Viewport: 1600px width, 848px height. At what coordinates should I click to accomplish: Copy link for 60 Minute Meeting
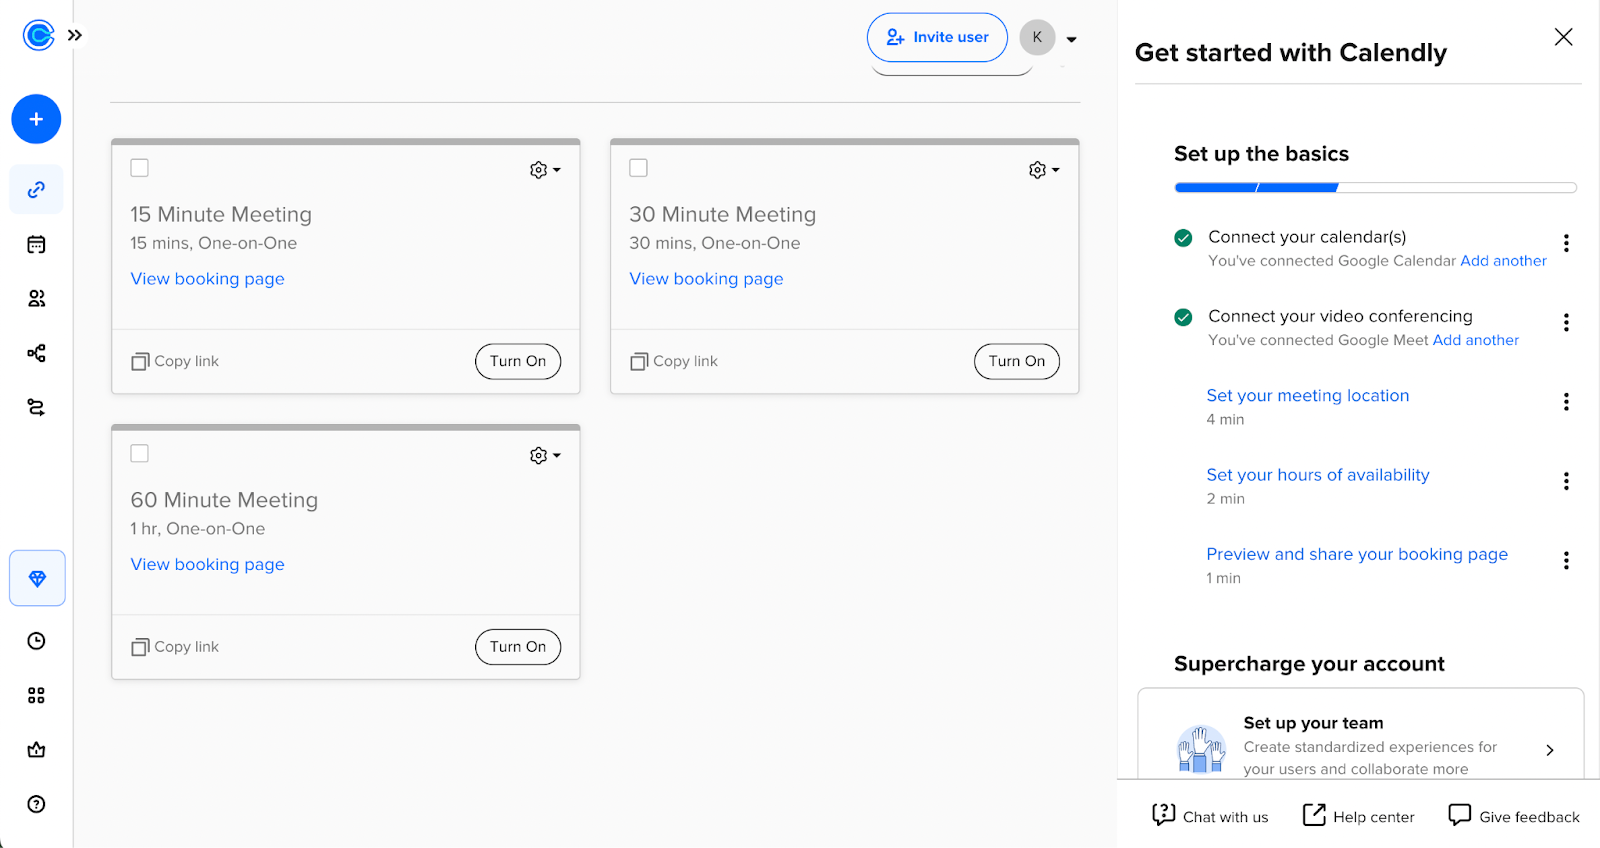(175, 647)
